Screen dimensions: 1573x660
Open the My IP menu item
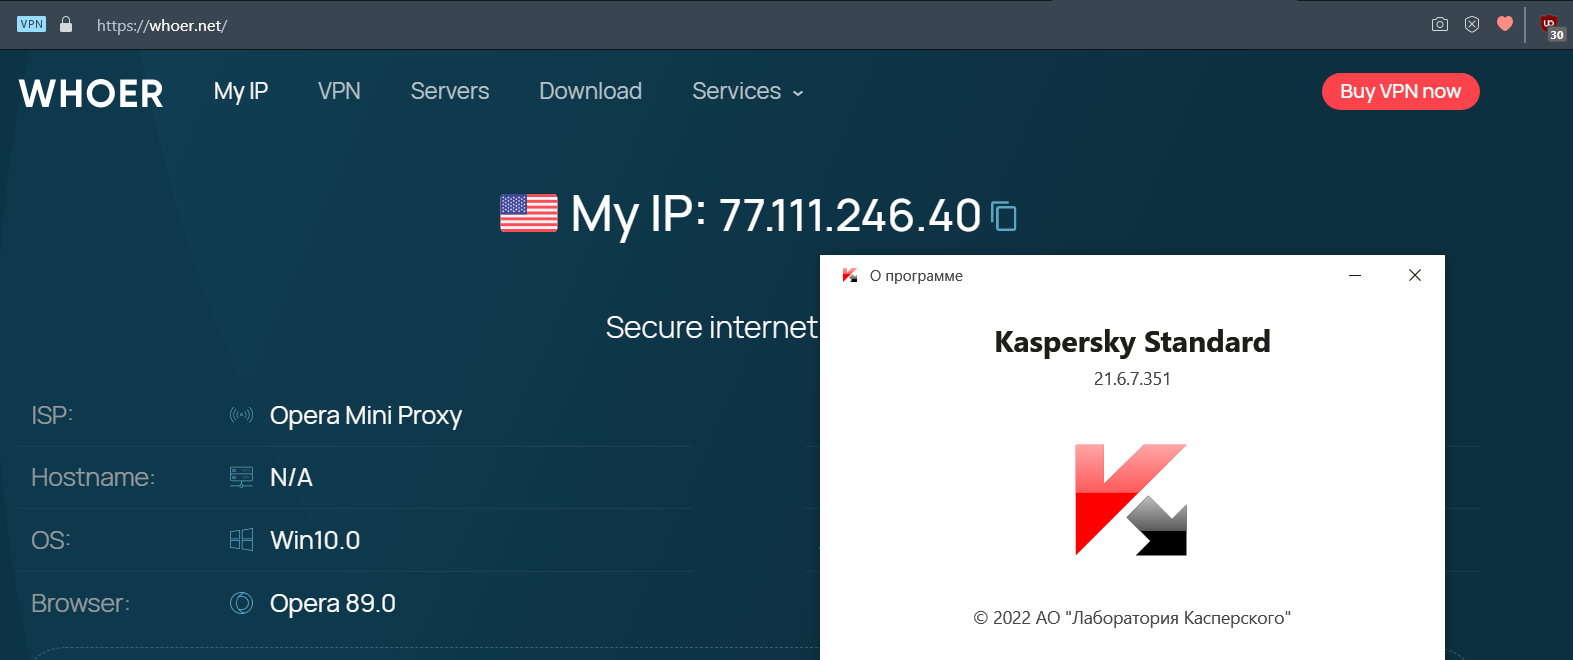[x=241, y=91]
